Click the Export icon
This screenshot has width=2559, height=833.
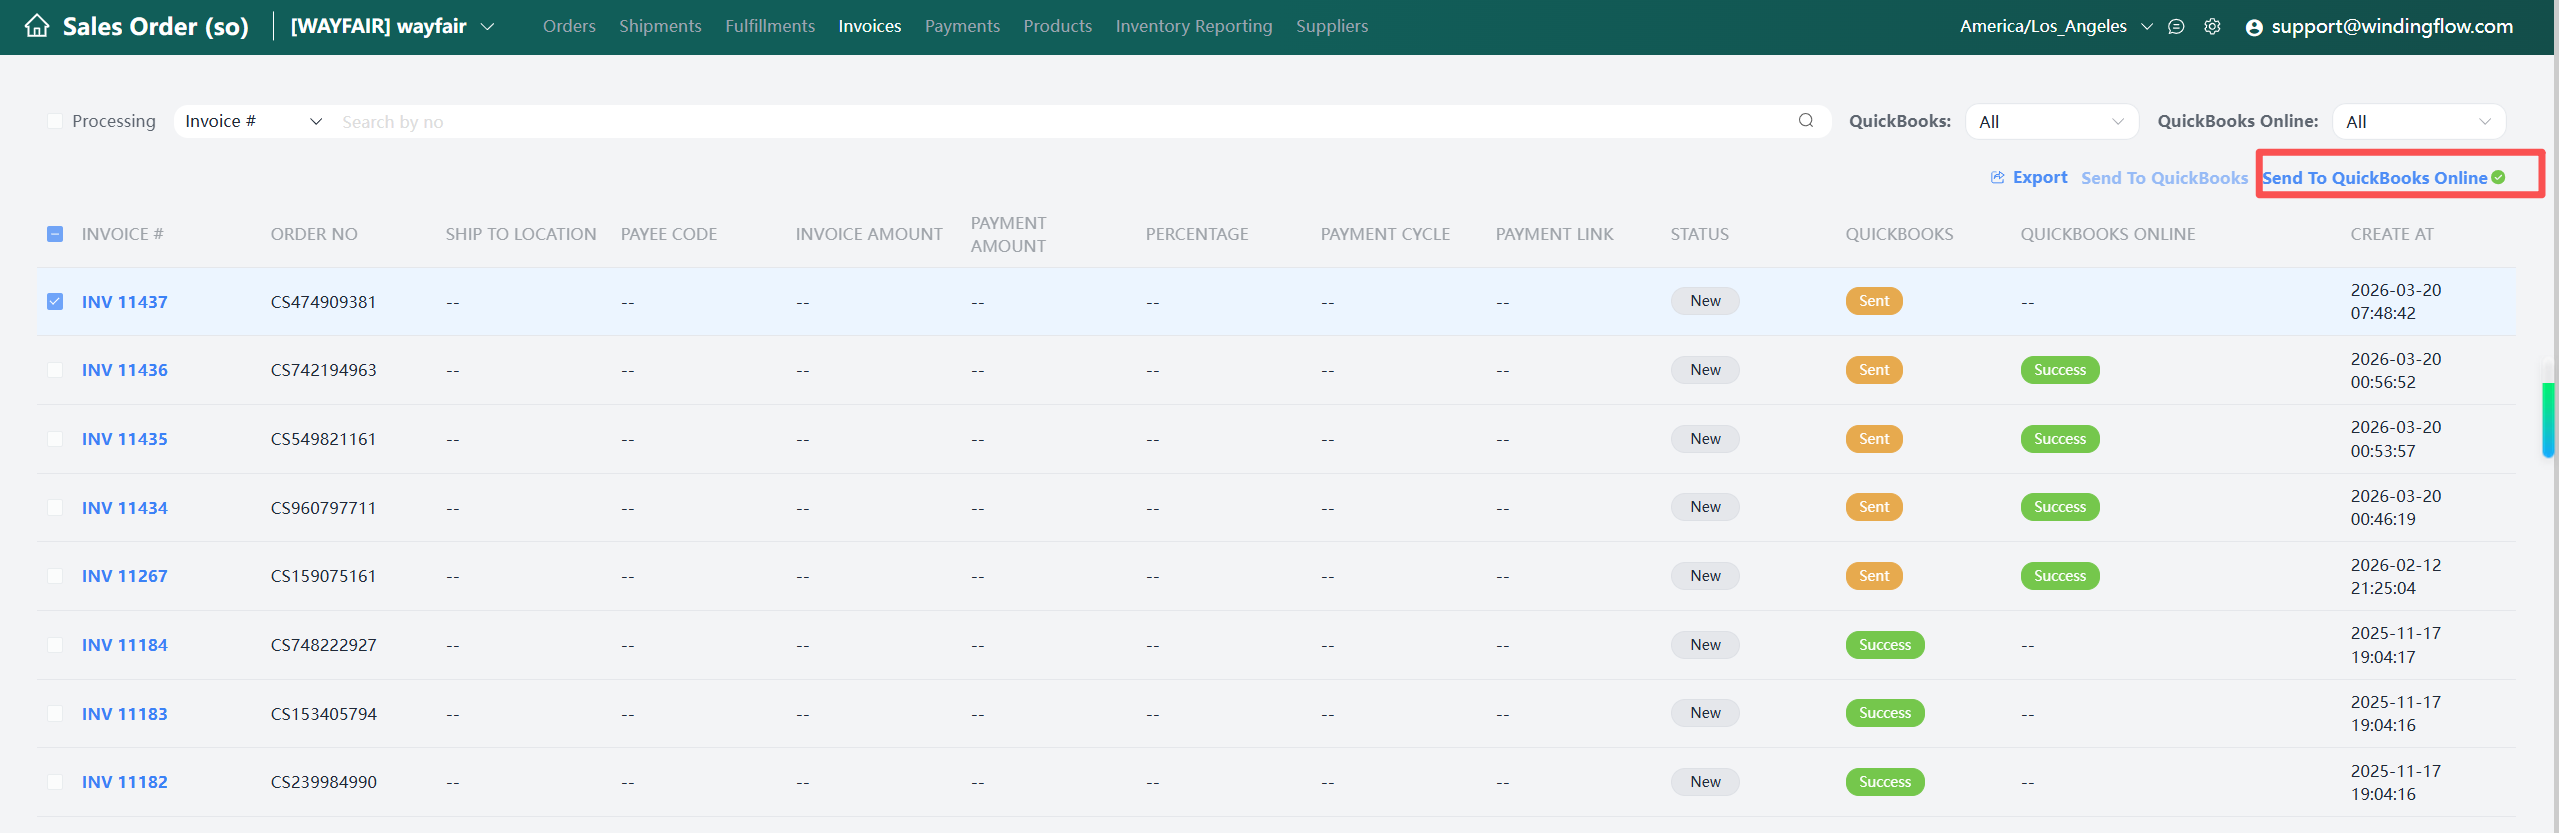point(1997,177)
